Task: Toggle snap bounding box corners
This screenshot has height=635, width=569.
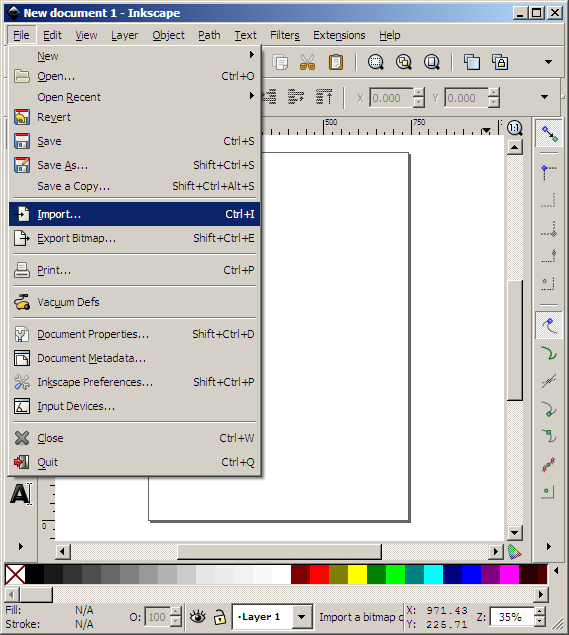Action: coord(549,172)
